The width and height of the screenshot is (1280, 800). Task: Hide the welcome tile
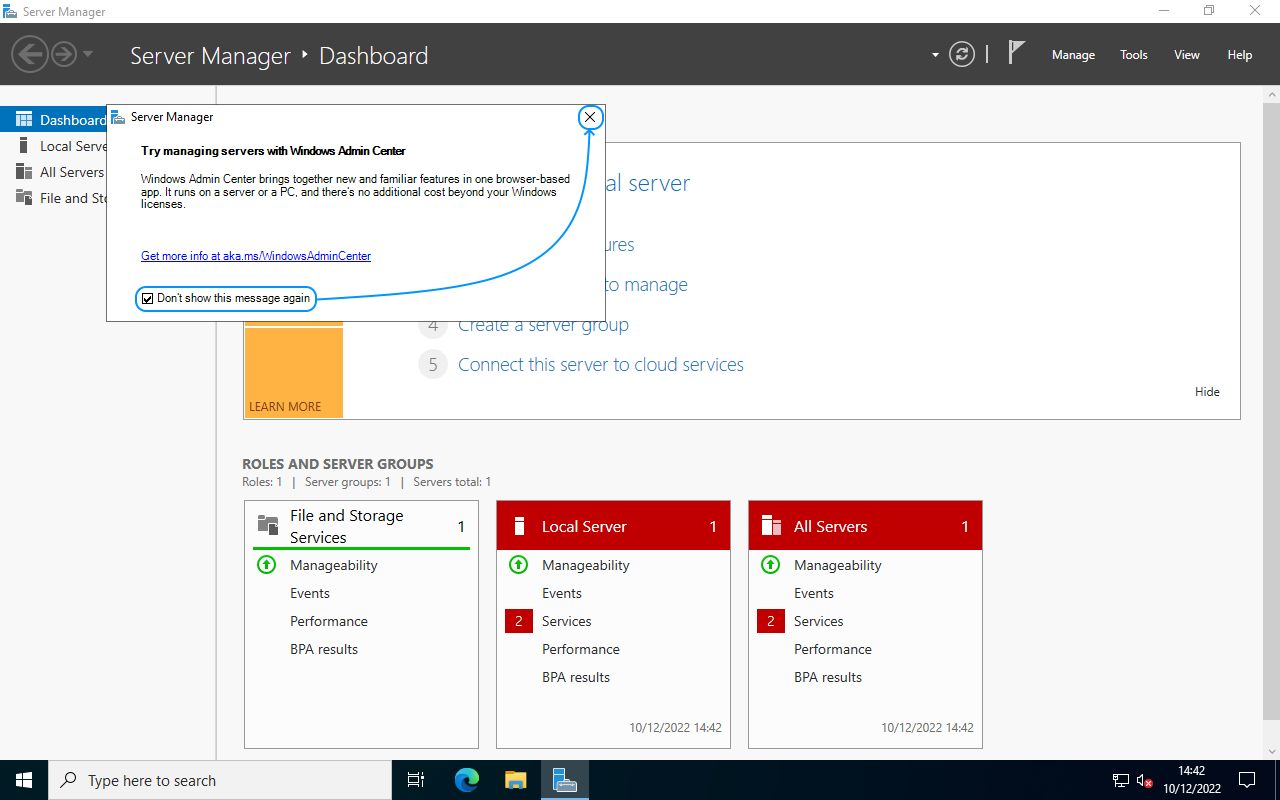[x=1207, y=392]
